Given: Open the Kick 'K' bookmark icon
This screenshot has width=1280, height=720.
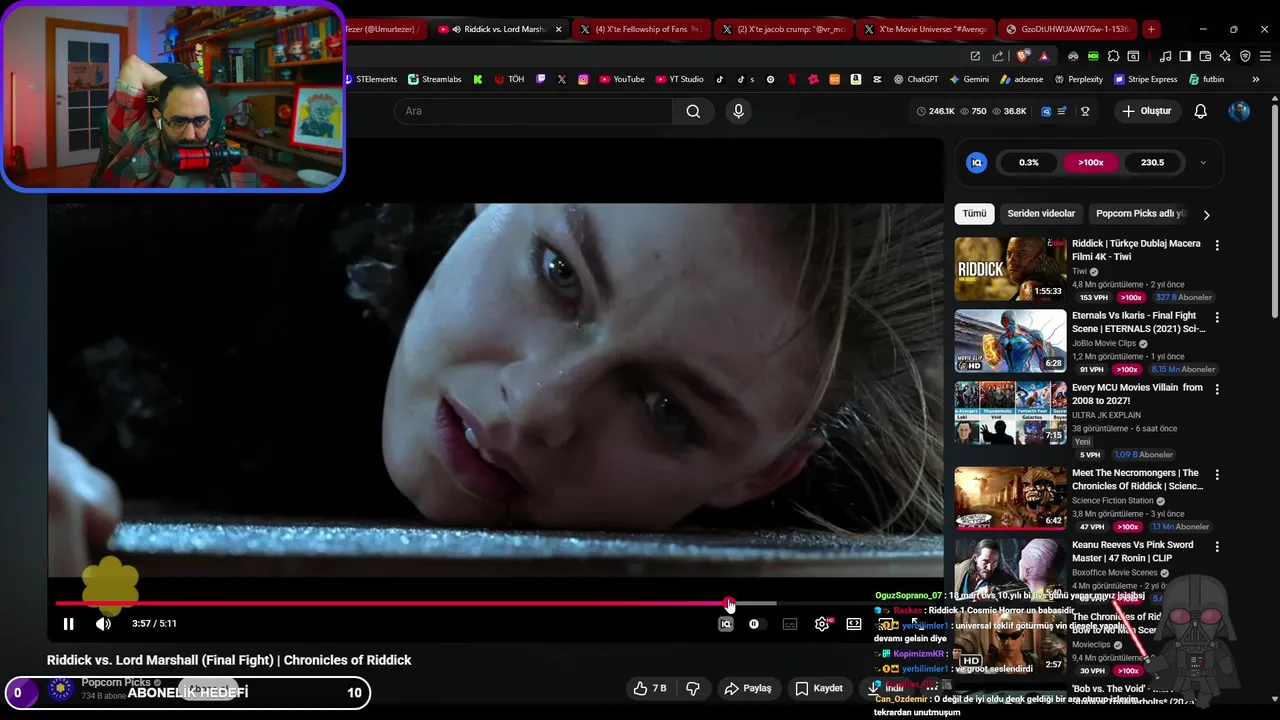Looking at the screenshot, I should coord(478,79).
